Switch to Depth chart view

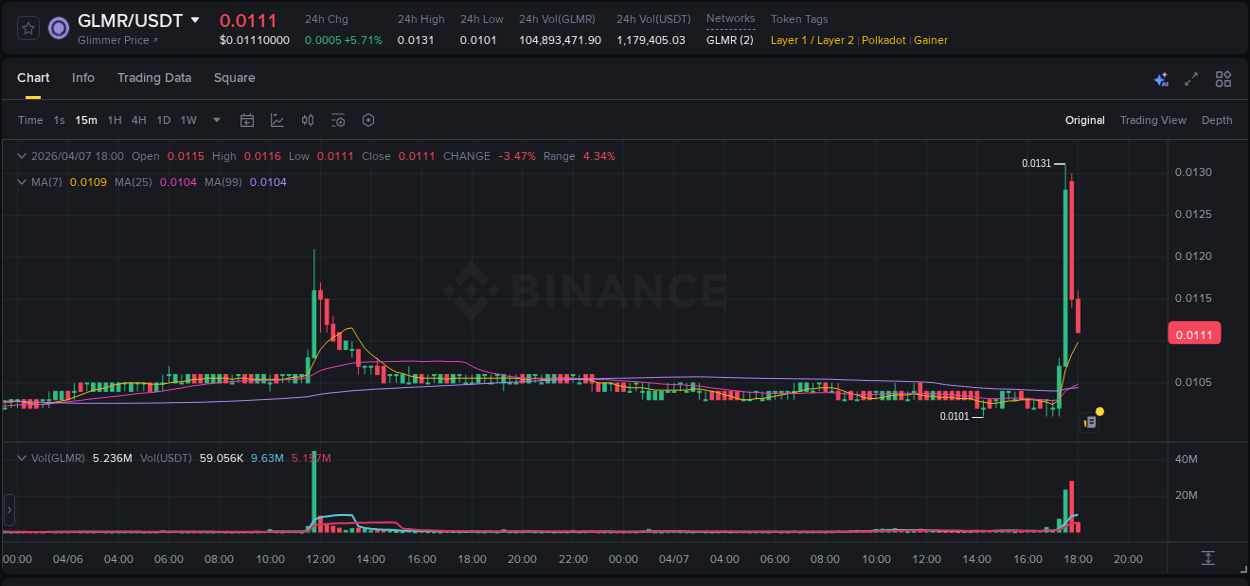[x=1216, y=120]
